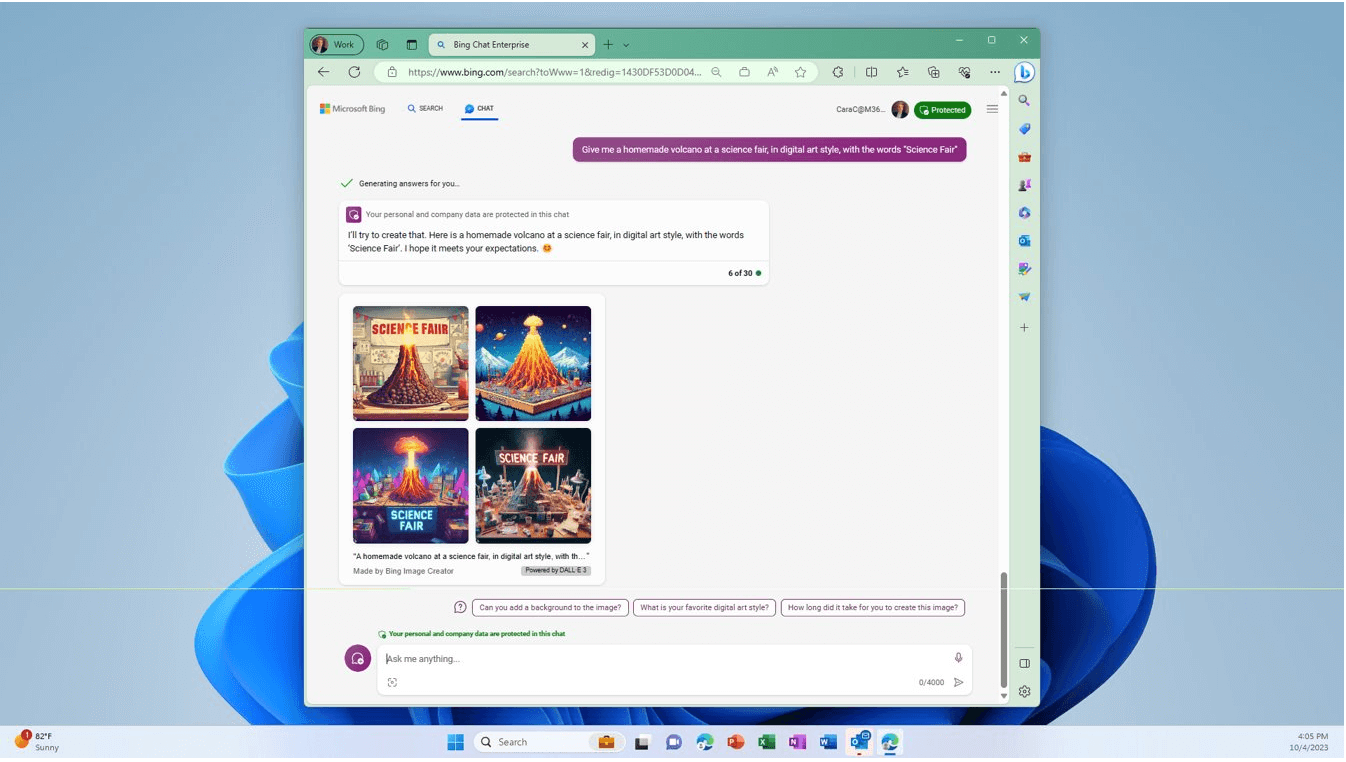Open the weather widget showing 82°F Sunny
This screenshot has height=762, width=1346.
37,741
